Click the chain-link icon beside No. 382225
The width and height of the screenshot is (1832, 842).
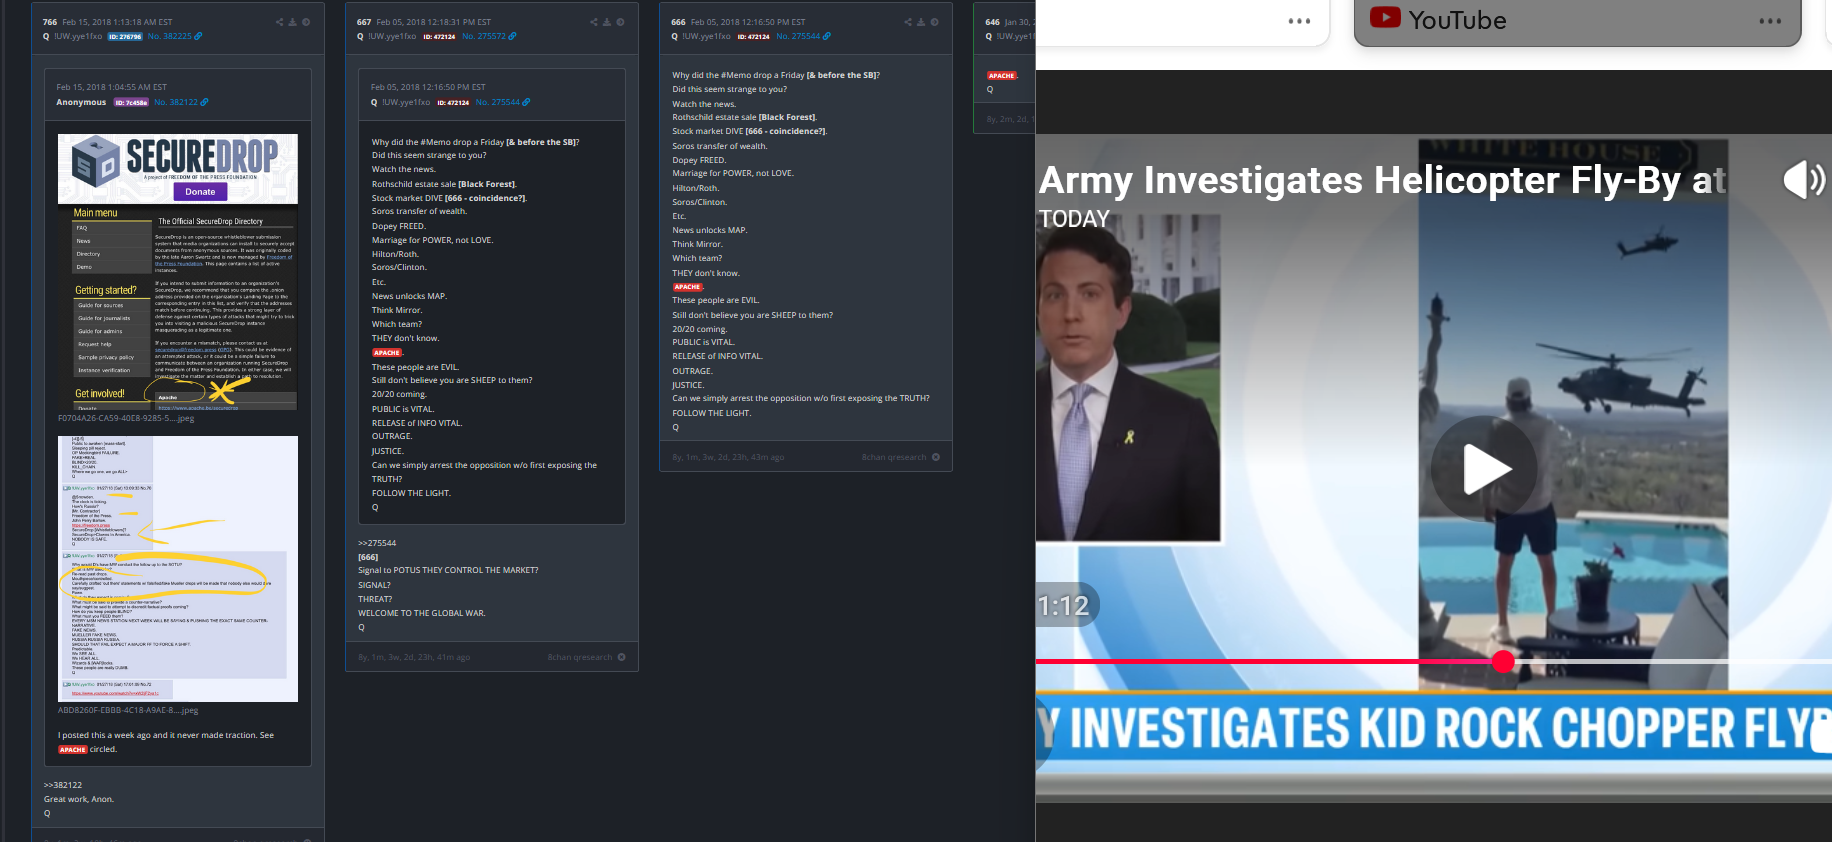198,36
